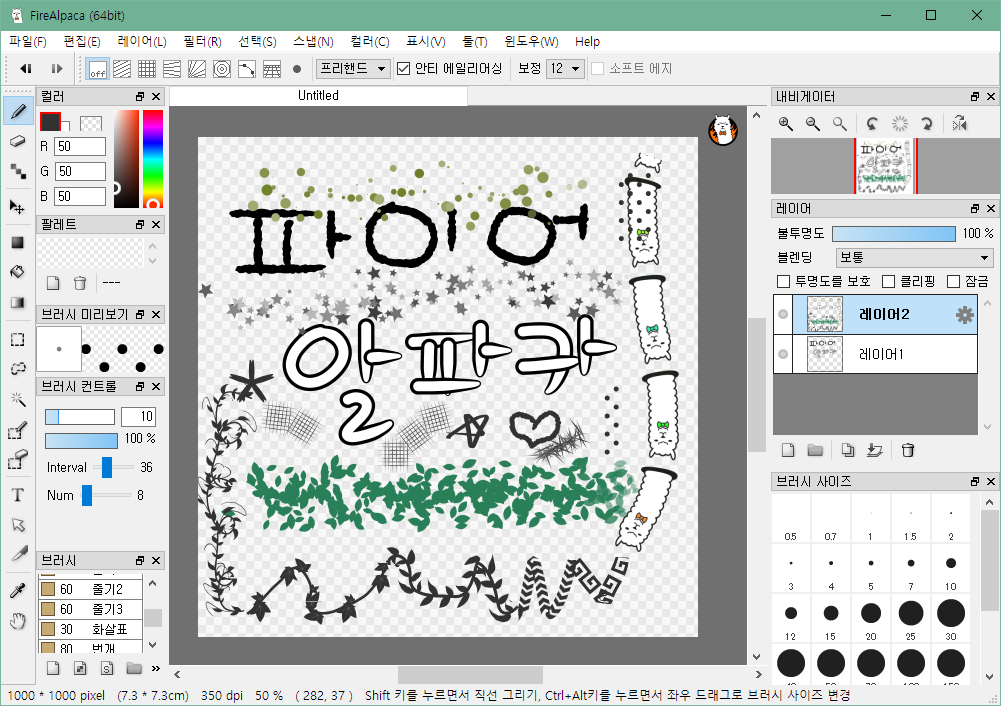Enable the vanishing point snap
1001x706 pixels.
pos(172,69)
